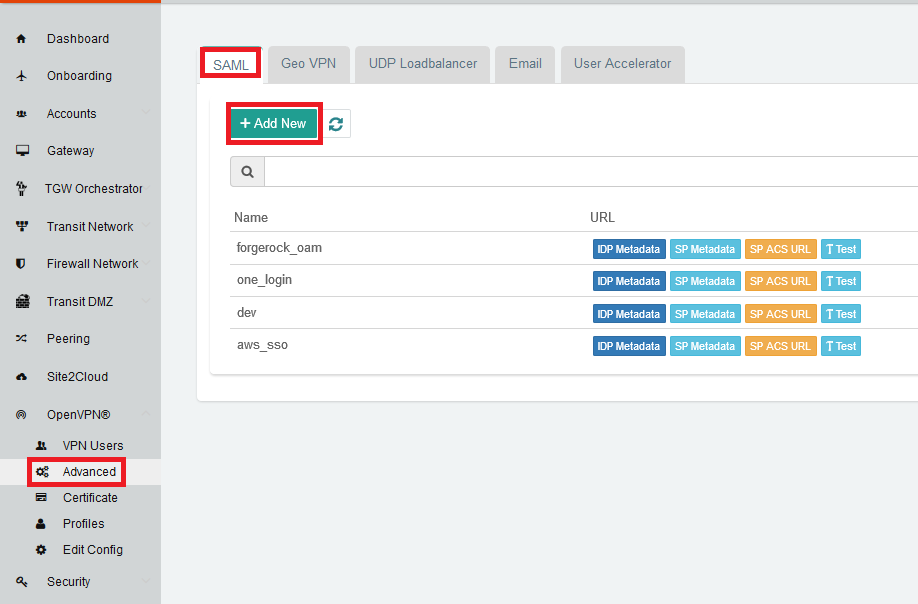Expand the Accounts sidebar section
The image size is (918, 604).
(x=146, y=113)
